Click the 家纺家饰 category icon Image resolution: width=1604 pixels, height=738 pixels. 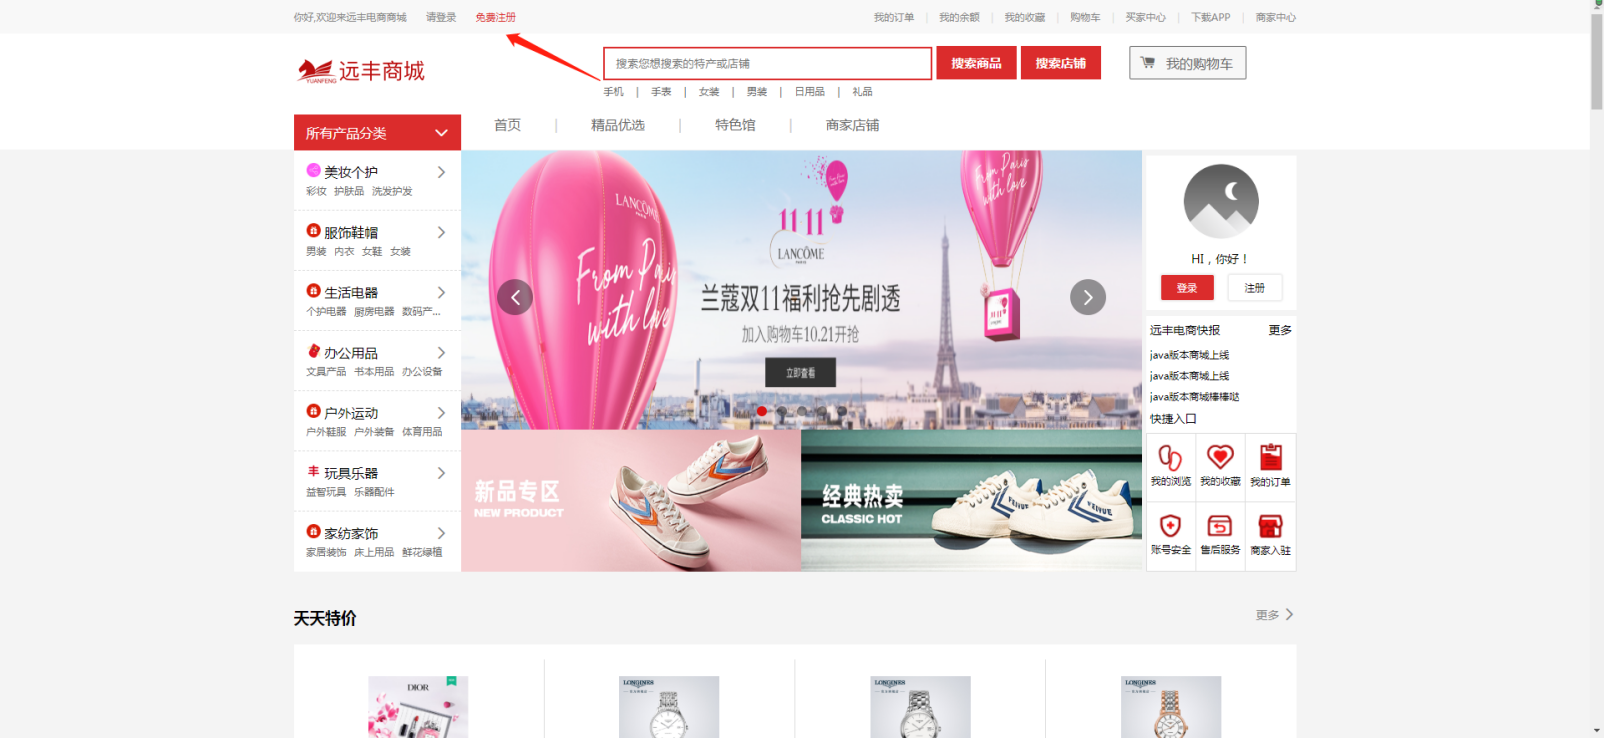(x=313, y=531)
